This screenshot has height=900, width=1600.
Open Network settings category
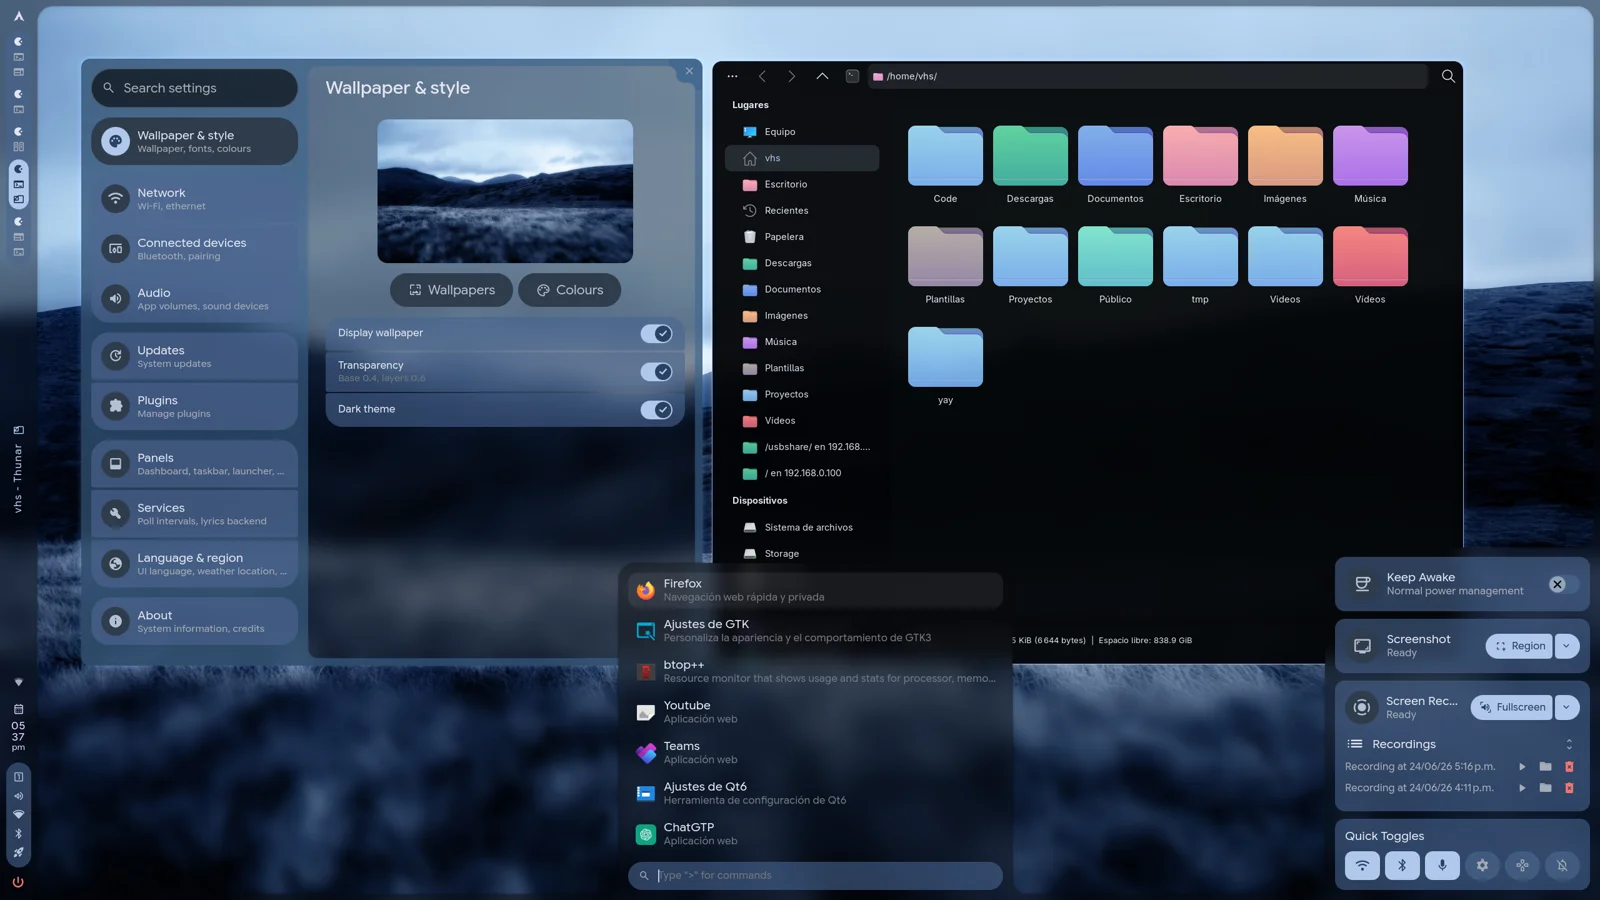point(195,198)
